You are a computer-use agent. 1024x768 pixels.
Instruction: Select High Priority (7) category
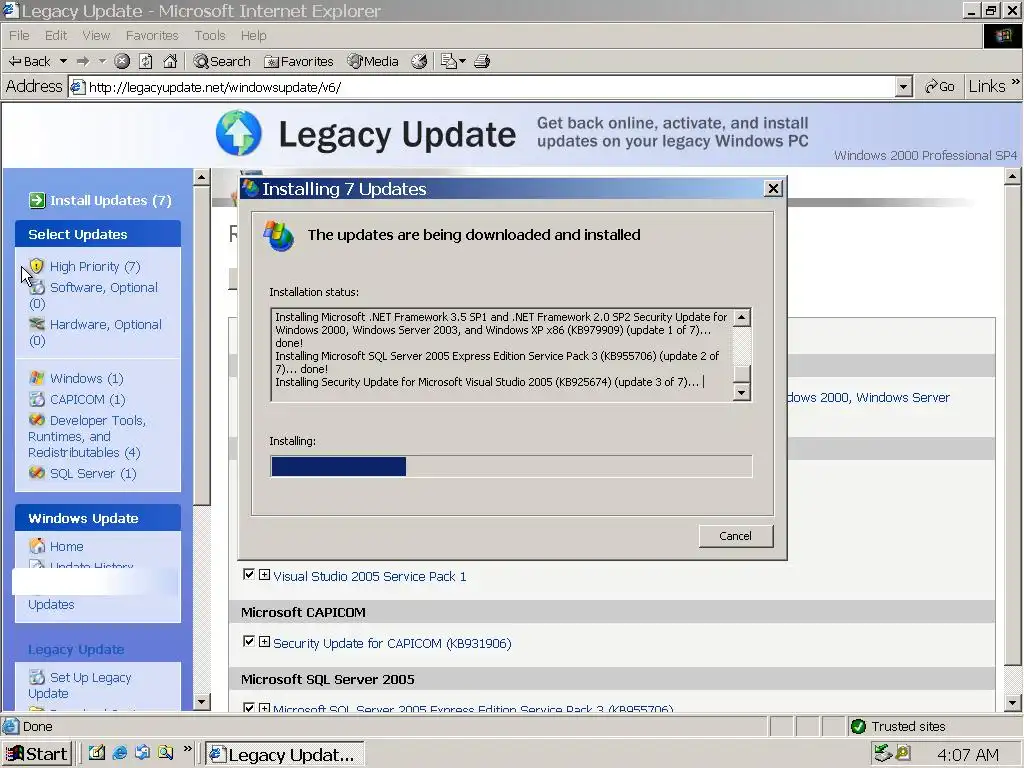pyautogui.click(x=95, y=266)
